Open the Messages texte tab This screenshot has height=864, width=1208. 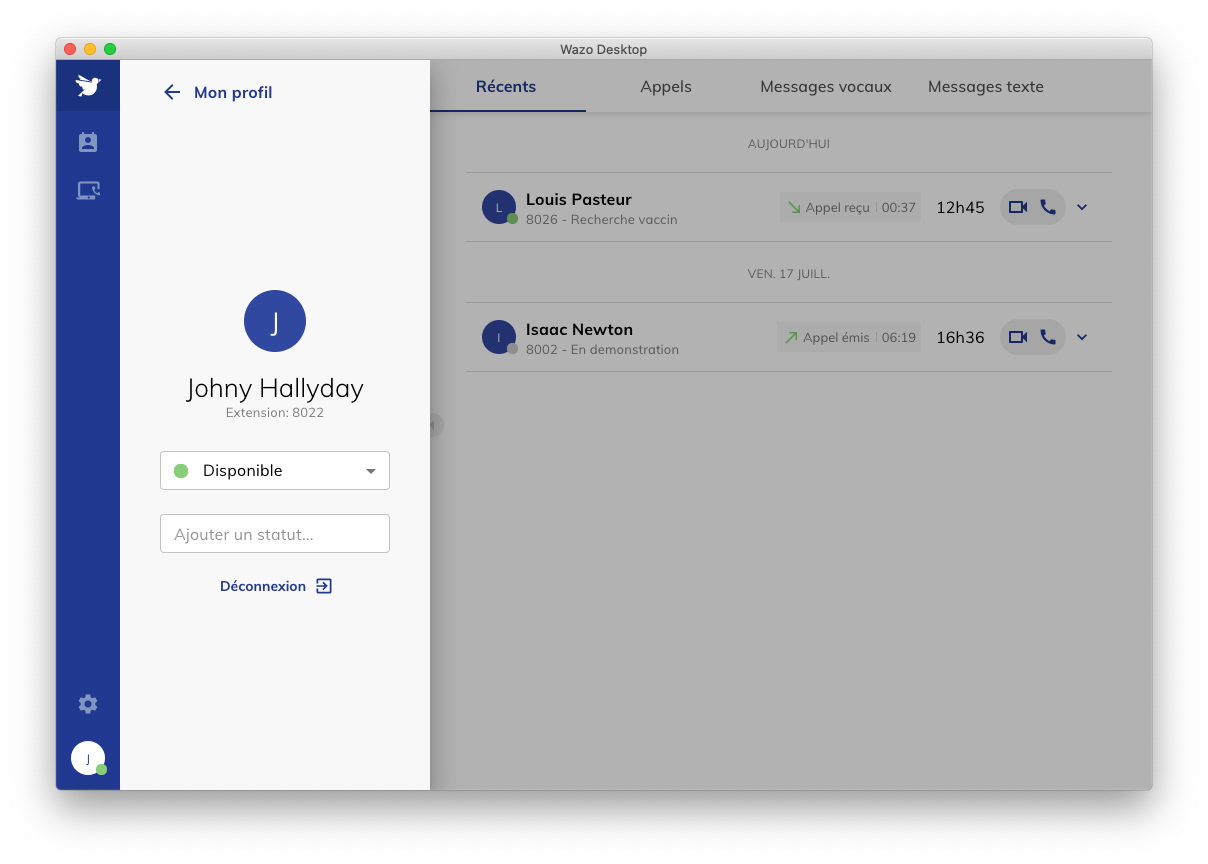point(986,87)
